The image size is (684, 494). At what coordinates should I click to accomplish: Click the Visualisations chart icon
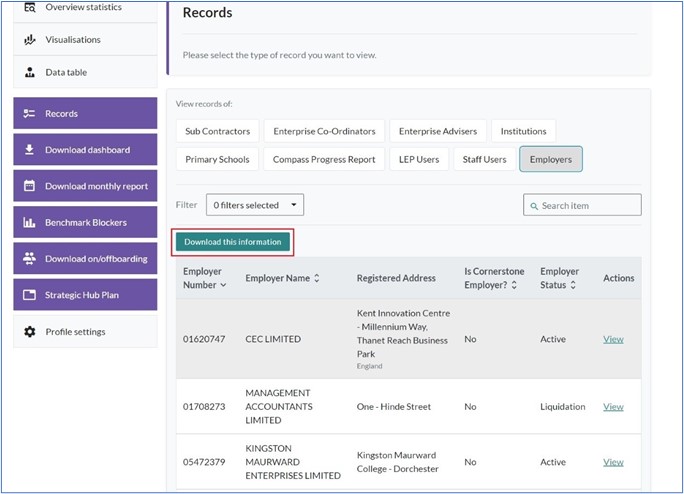(x=30, y=40)
